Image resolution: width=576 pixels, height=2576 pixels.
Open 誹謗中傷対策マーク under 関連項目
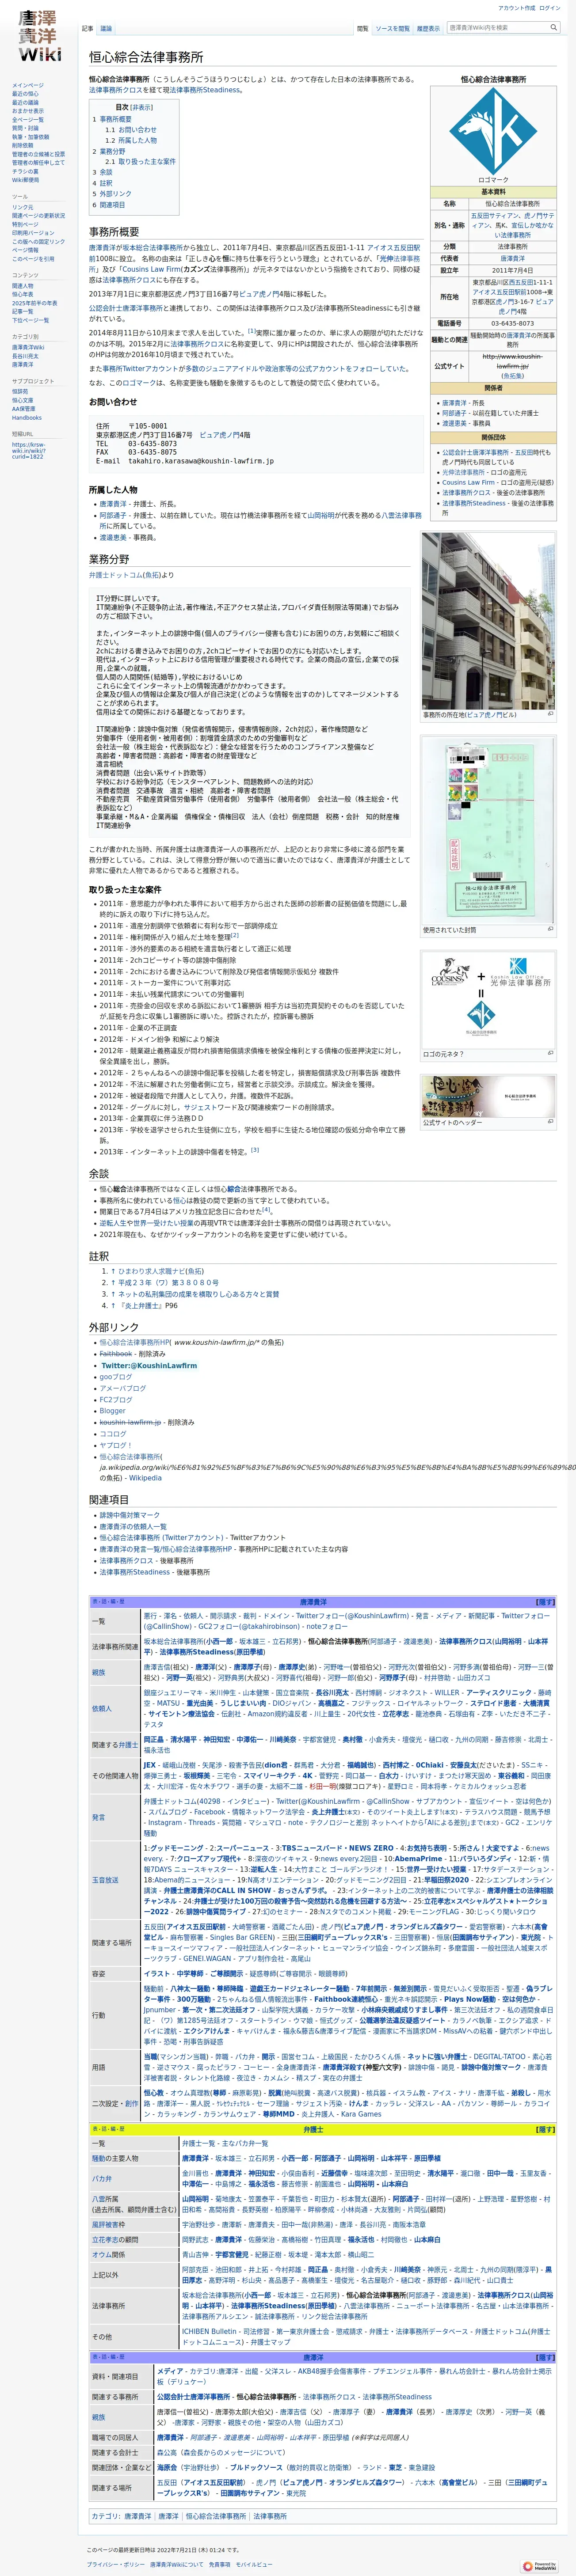[130, 1515]
